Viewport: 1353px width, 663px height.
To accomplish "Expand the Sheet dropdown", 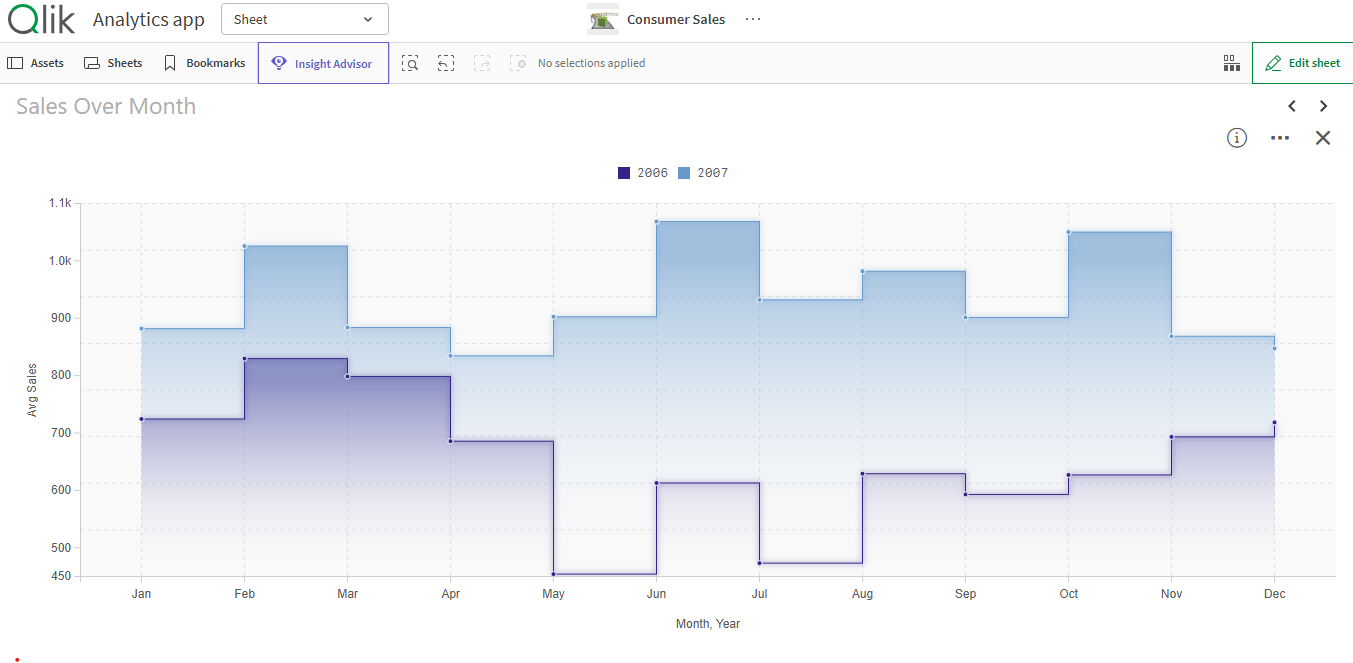I will (304, 19).
